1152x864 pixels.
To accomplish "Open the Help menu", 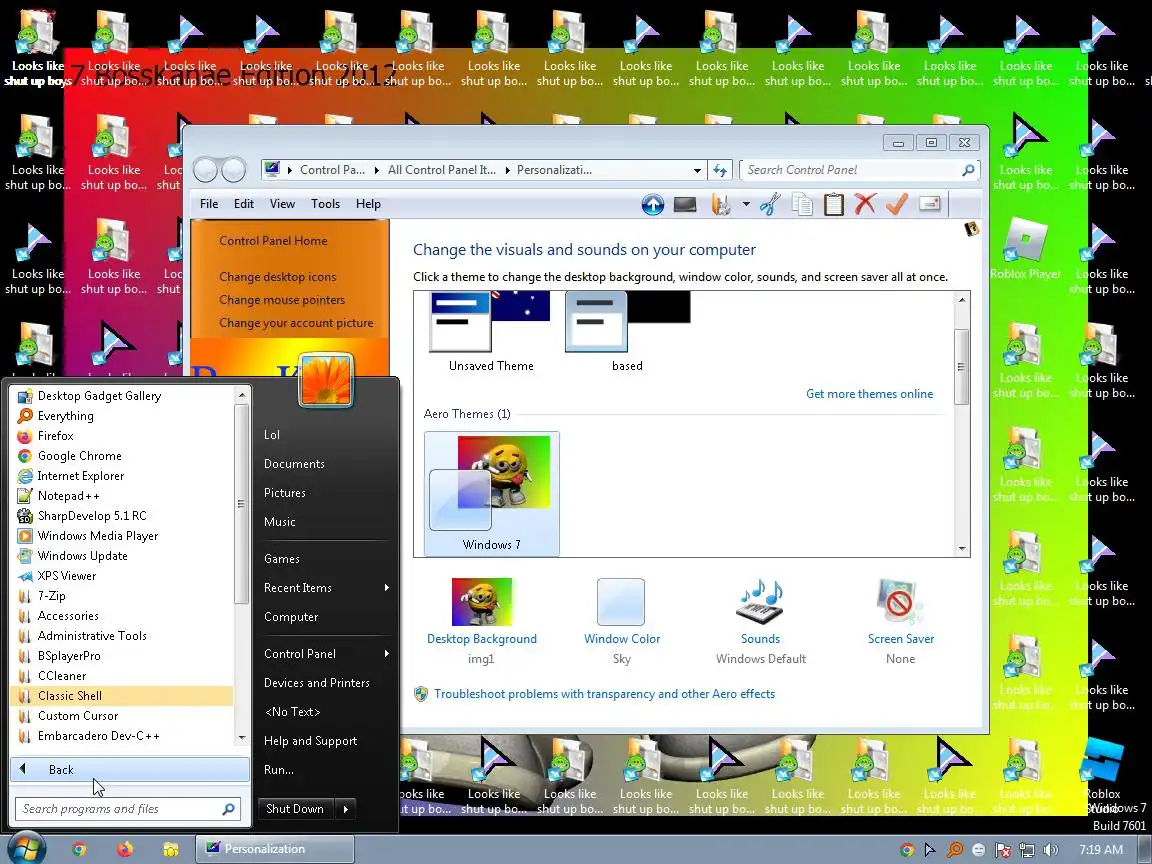I will click(x=368, y=204).
